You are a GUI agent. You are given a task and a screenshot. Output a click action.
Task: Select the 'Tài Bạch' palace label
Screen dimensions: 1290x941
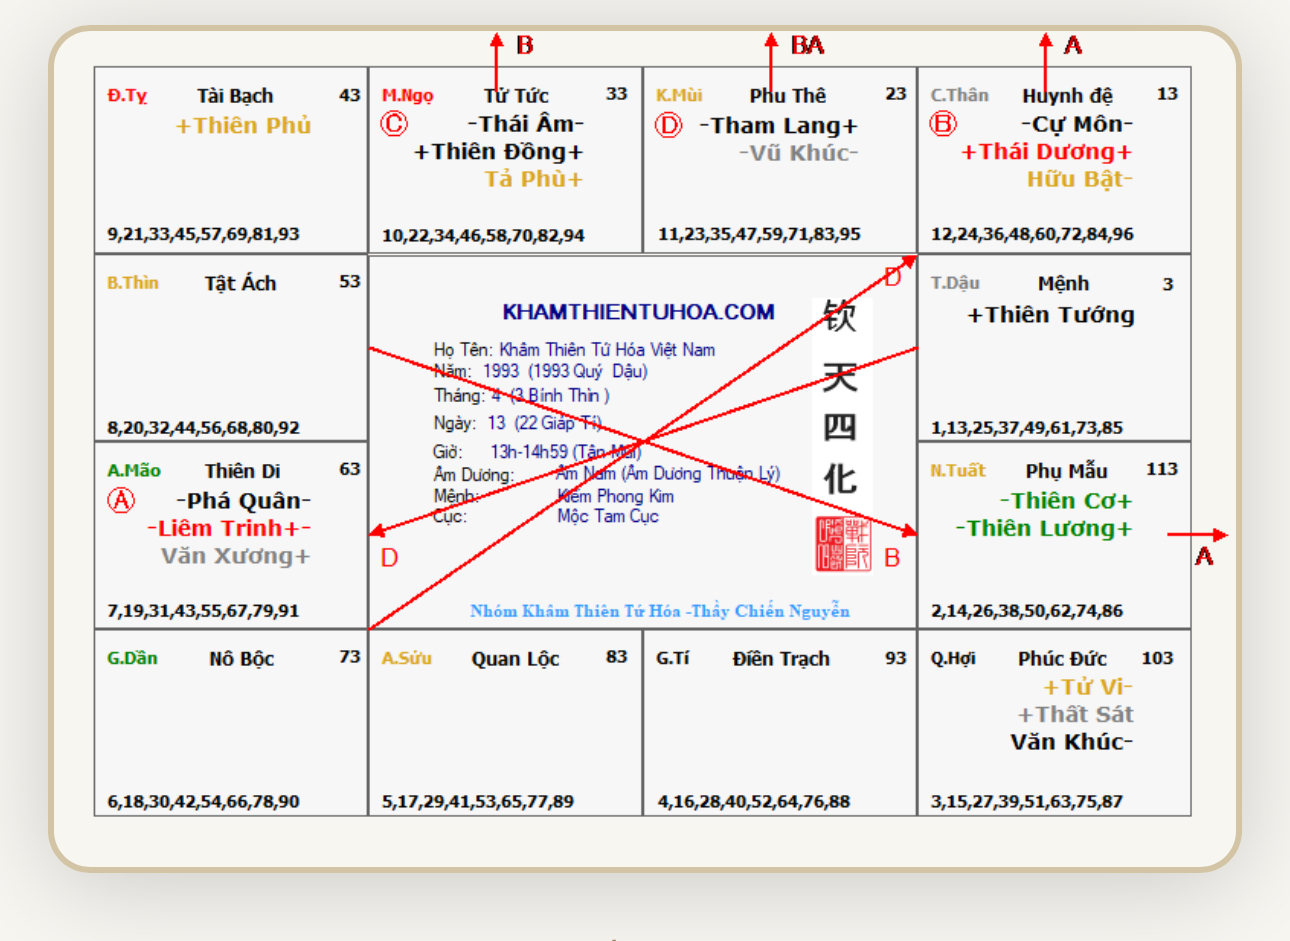tap(235, 96)
